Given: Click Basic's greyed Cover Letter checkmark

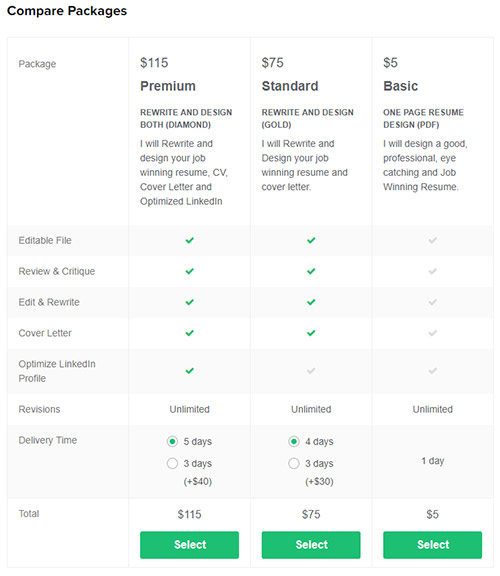Looking at the screenshot, I should pos(433,333).
